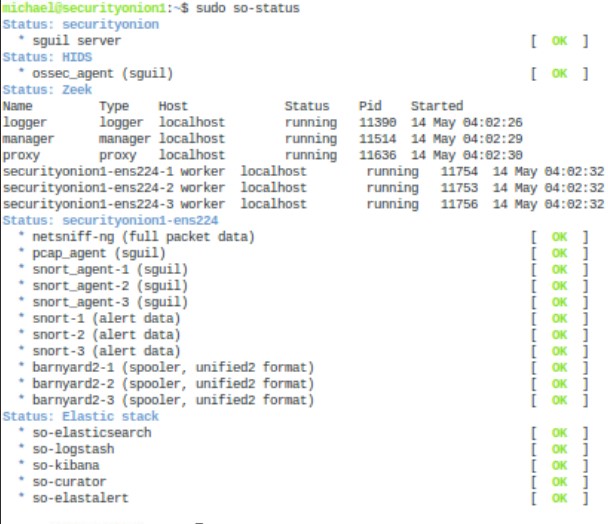
Task: Select the michael@securityonion1 prompt text
Action: pyautogui.click(x=84, y=8)
